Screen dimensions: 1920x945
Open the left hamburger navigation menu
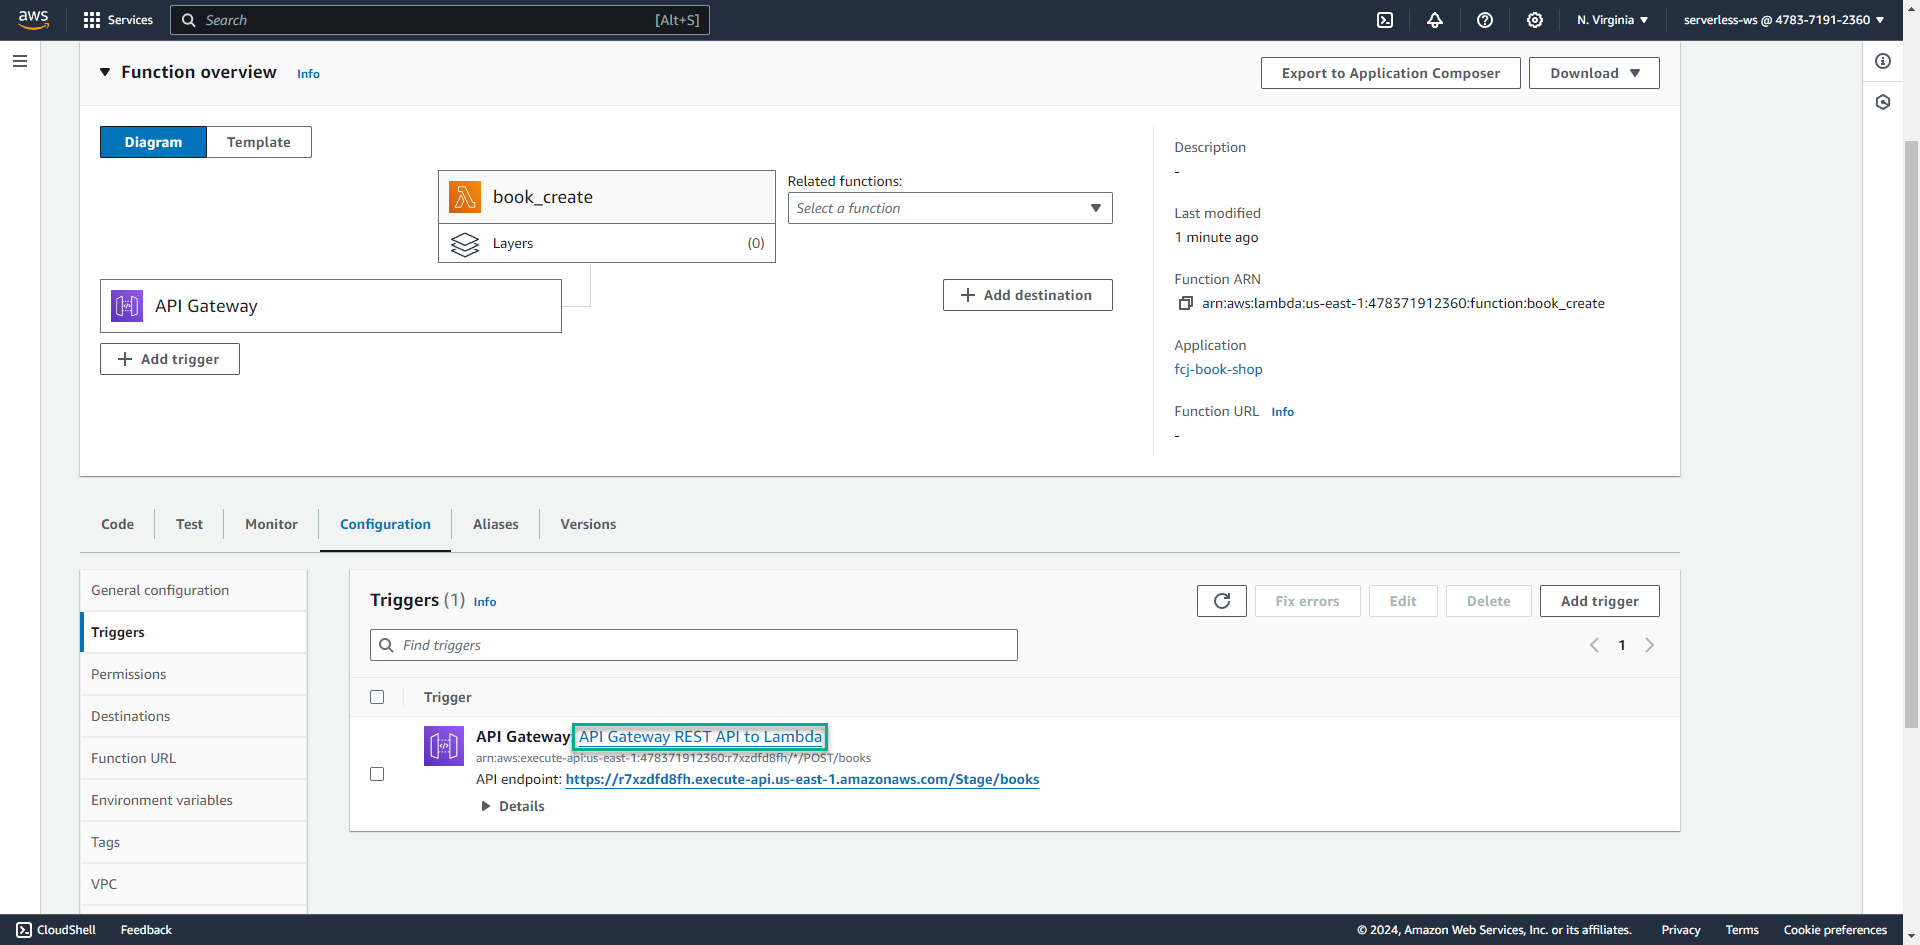(x=20, y=61)
